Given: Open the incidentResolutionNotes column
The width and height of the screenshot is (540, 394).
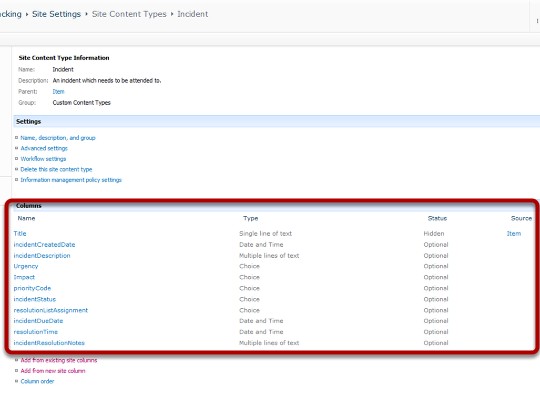Looking at the screenshot, I should (49, 343).
